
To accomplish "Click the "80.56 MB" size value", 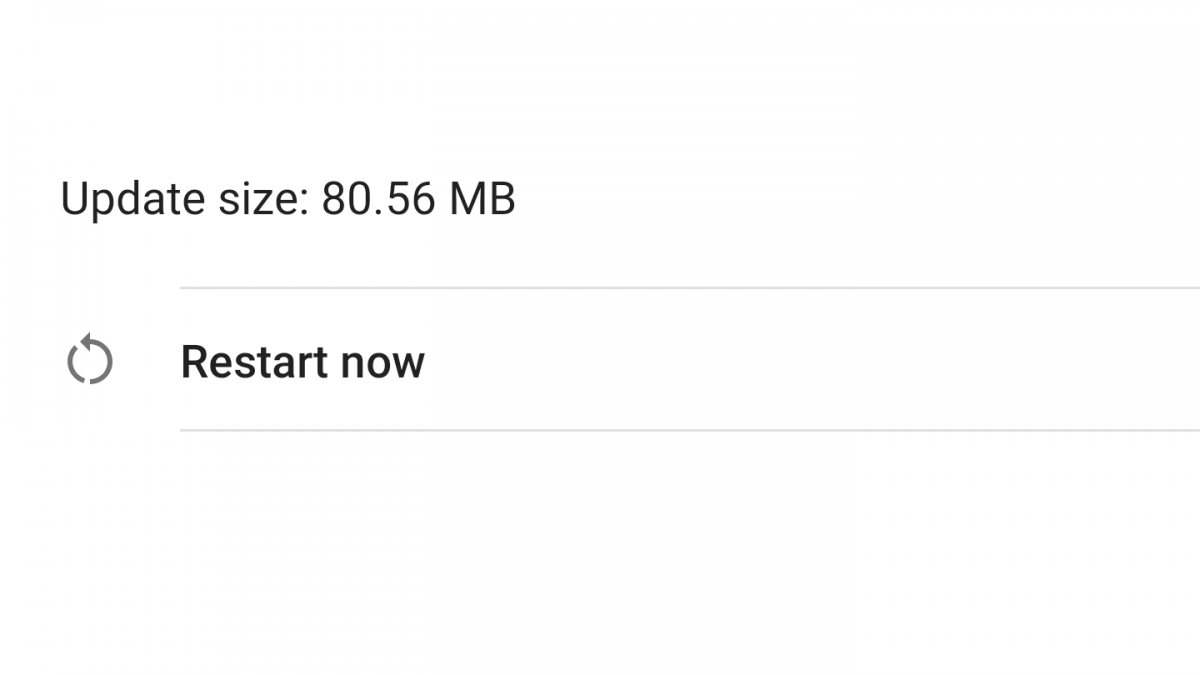I will [418, 199].
